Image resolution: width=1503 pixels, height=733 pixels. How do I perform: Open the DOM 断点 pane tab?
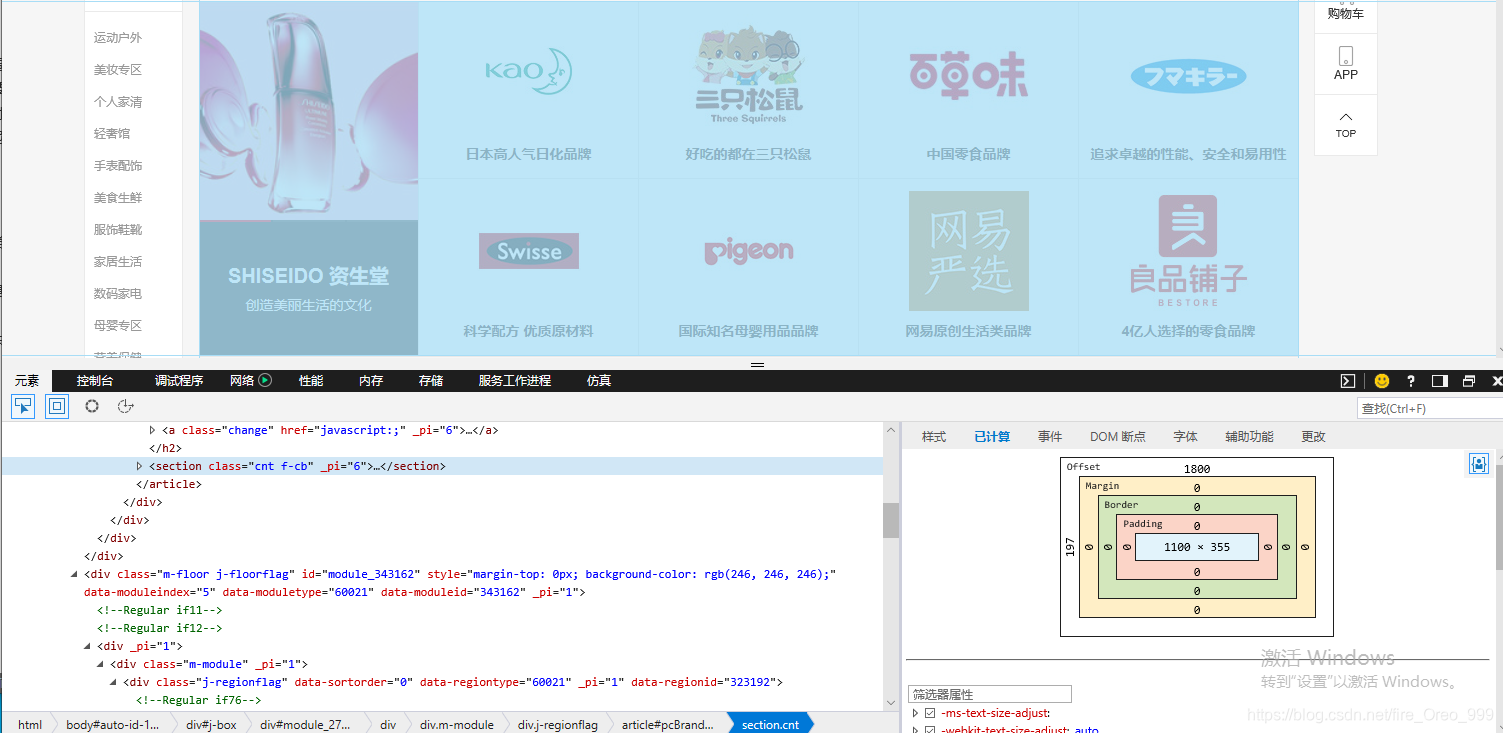(x=1118, y=437)
